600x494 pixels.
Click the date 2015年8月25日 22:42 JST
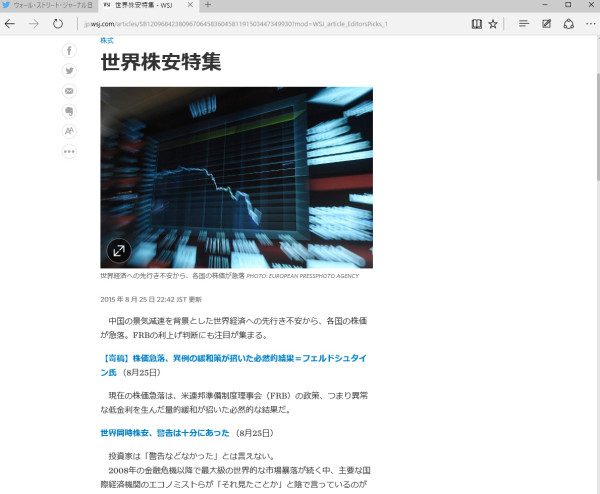click(151, 300)
